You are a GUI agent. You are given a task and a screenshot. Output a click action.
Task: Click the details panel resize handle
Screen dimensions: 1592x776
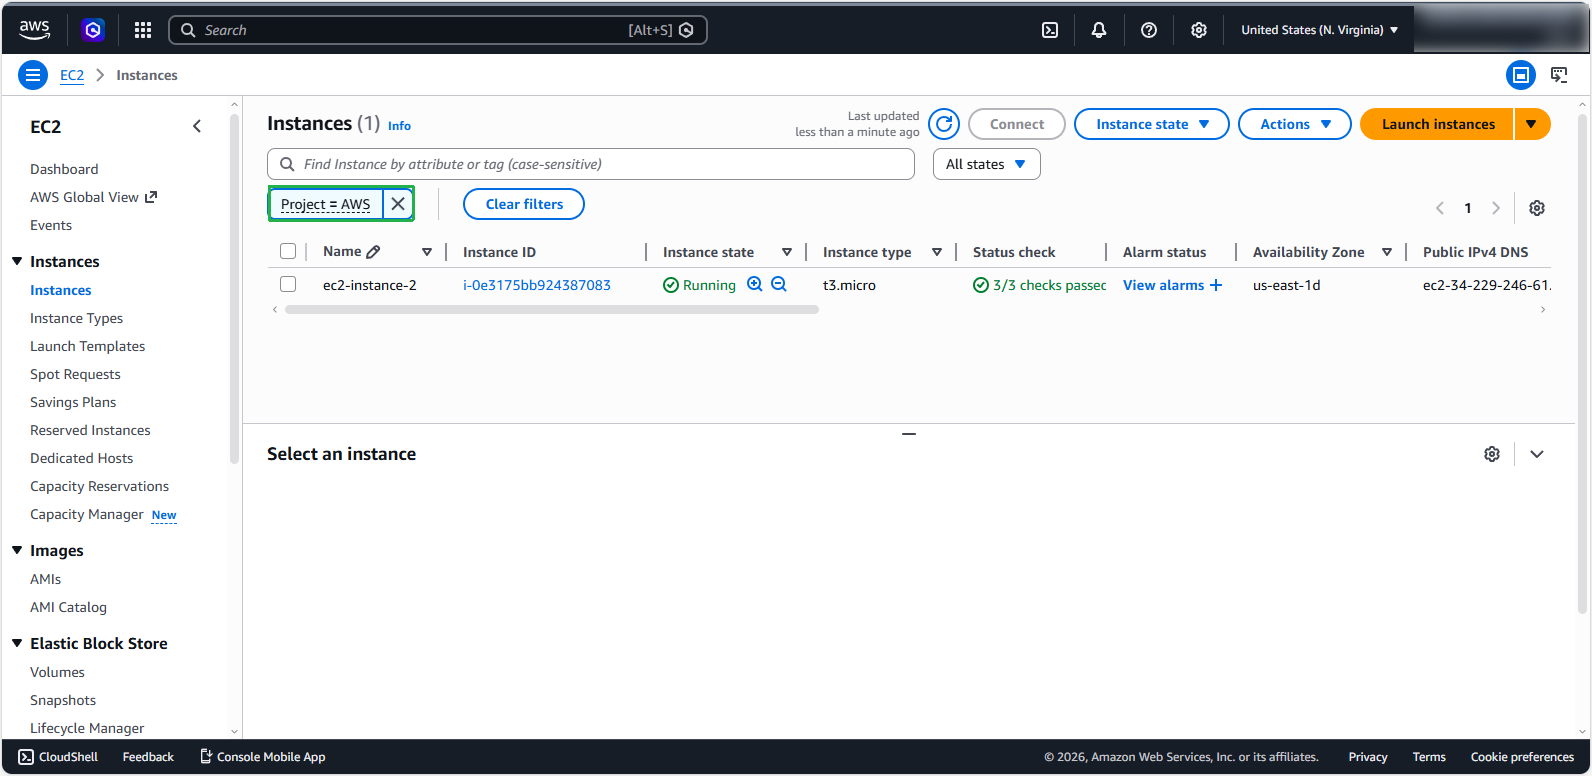pyautogui.click(x=909, y=434)
